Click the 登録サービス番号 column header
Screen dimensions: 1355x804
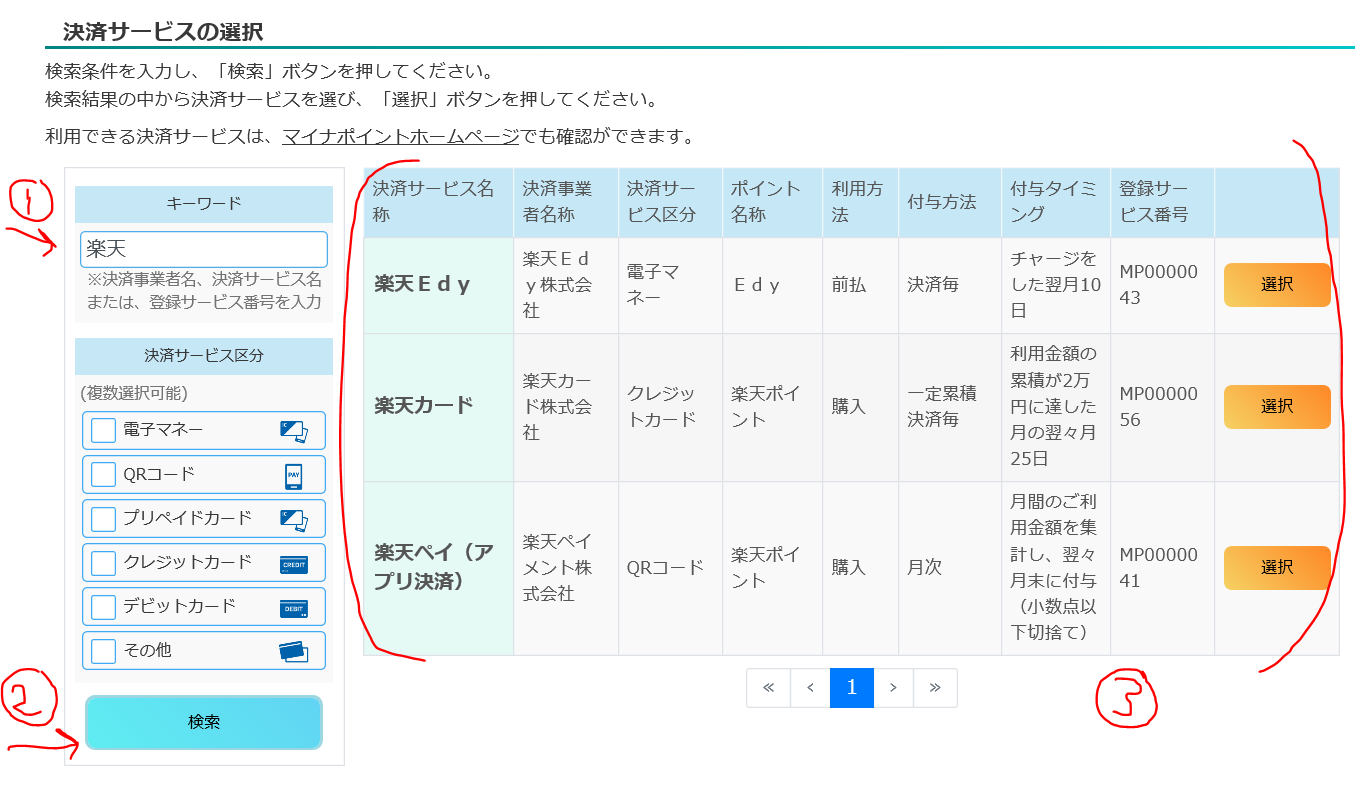(1162, 202)
